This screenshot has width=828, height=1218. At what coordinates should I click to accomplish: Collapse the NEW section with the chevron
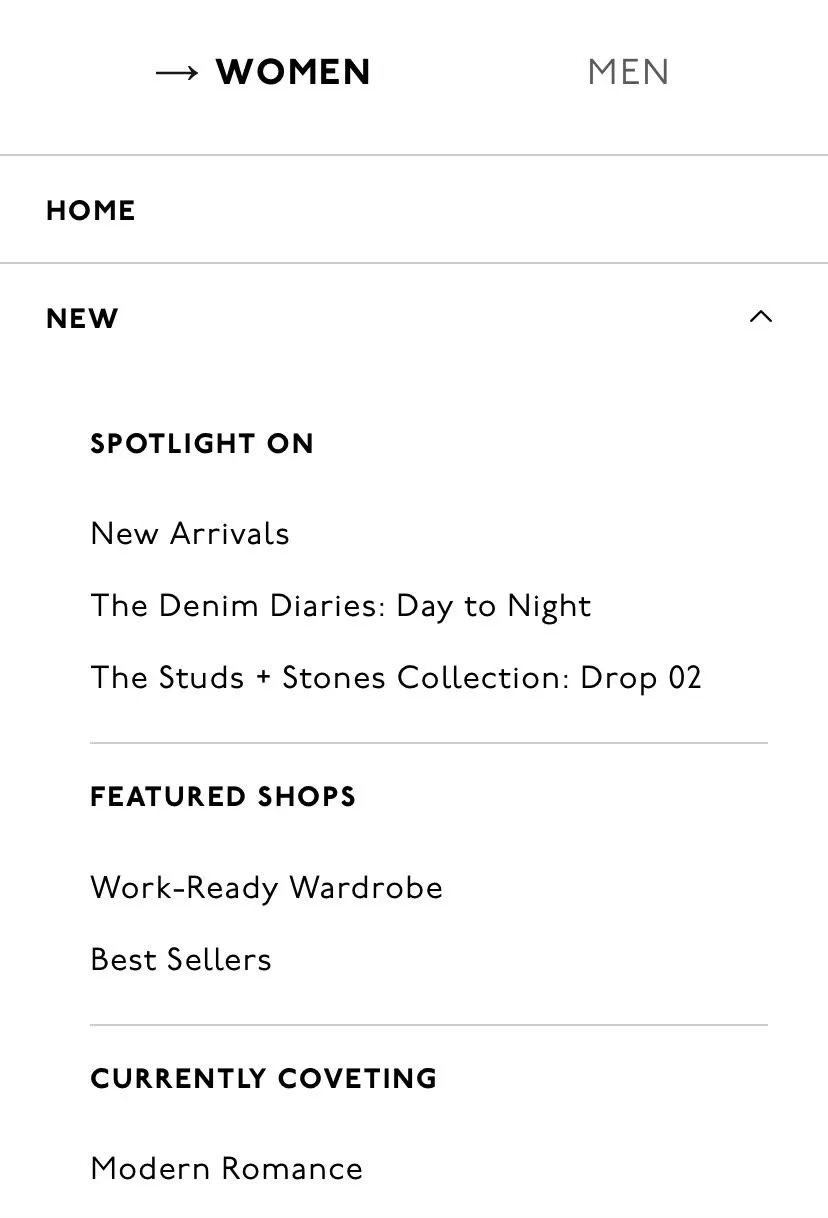tap(760, 318)
